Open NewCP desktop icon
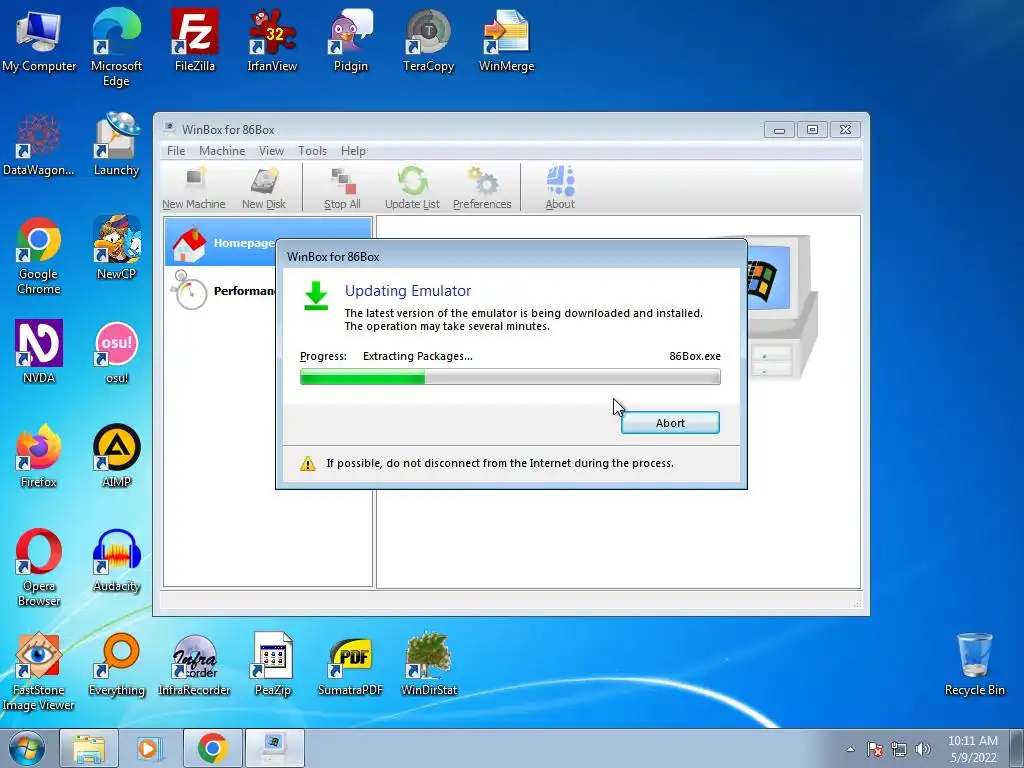 point(116,248)
